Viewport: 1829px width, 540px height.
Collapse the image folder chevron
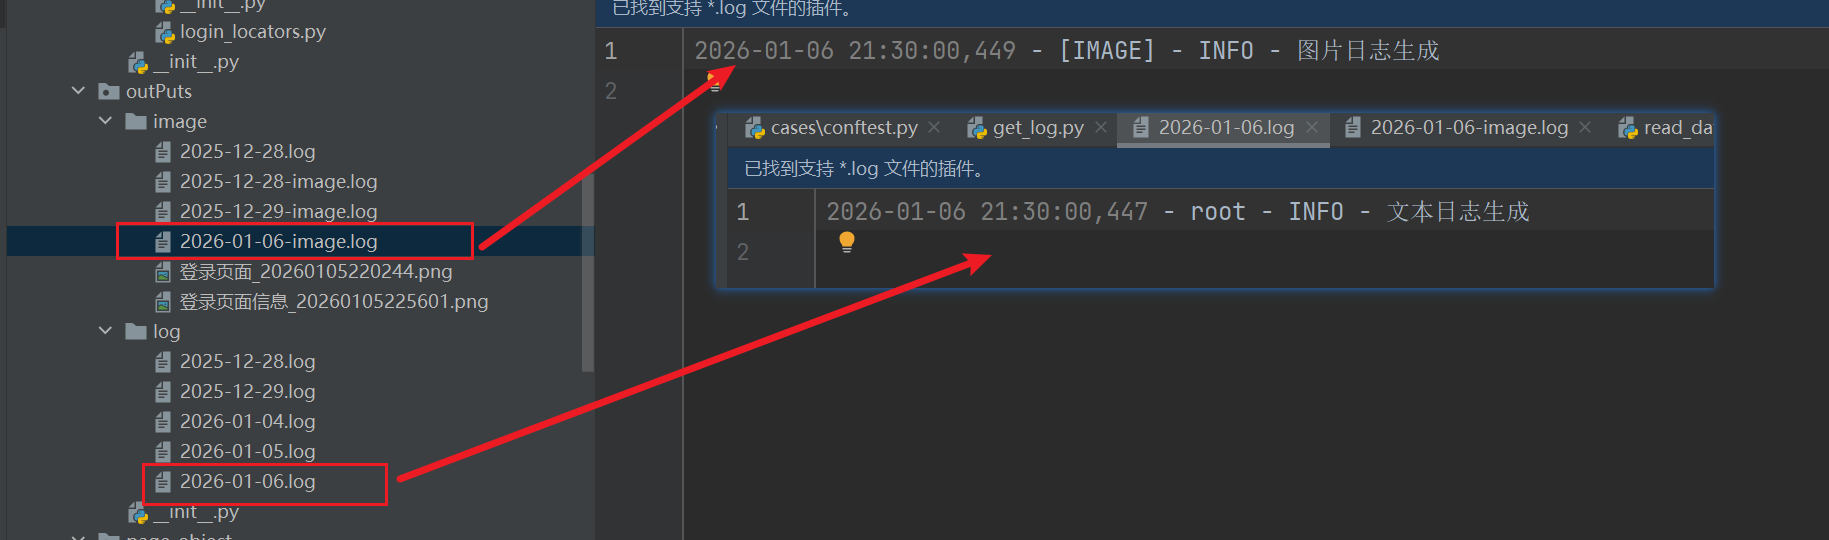(106, 121)
